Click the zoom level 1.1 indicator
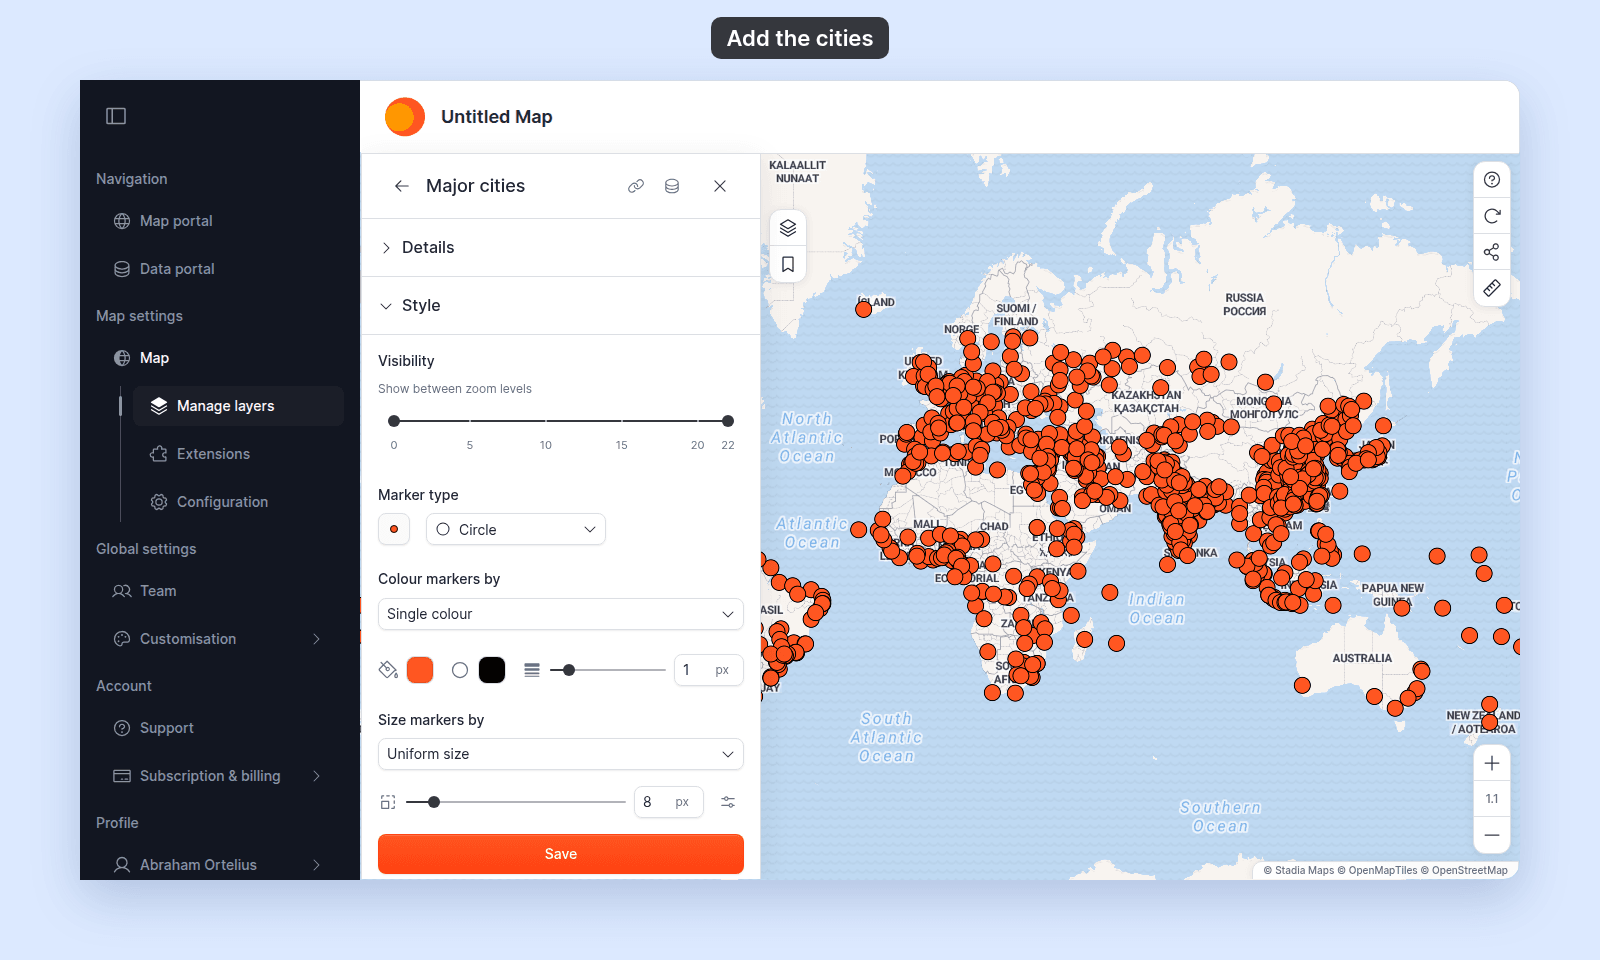This screenshot has height=960, width=1600. pyautogui.click(x=1492, y=799)
